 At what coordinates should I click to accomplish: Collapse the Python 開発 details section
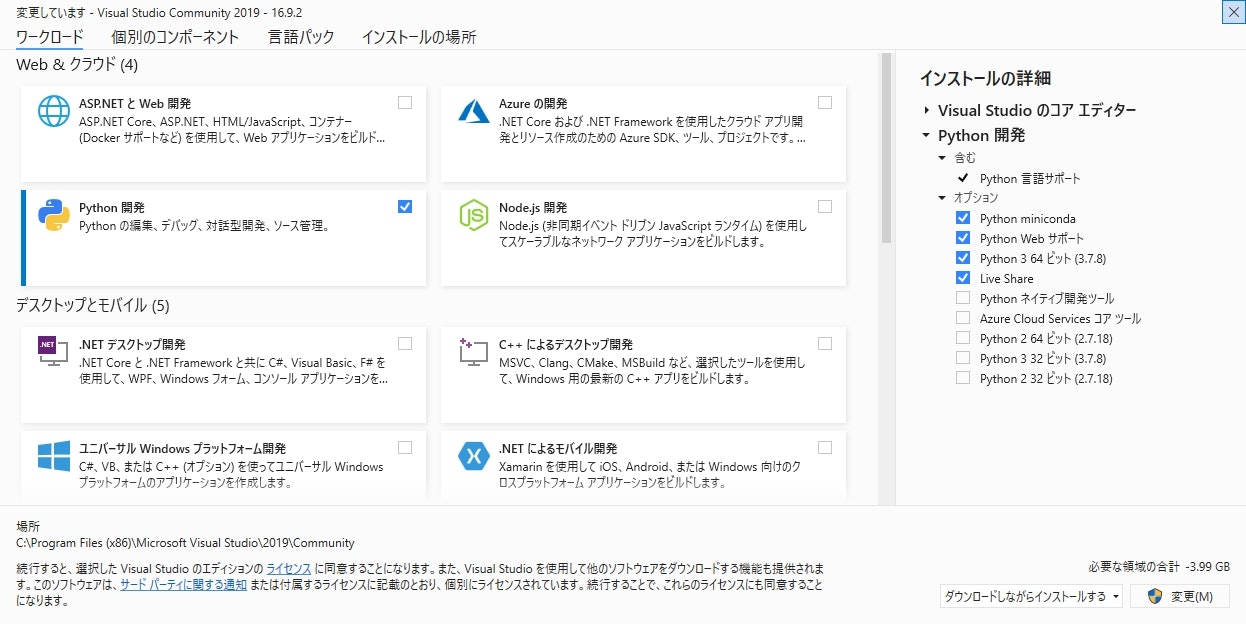coord(927,135)
